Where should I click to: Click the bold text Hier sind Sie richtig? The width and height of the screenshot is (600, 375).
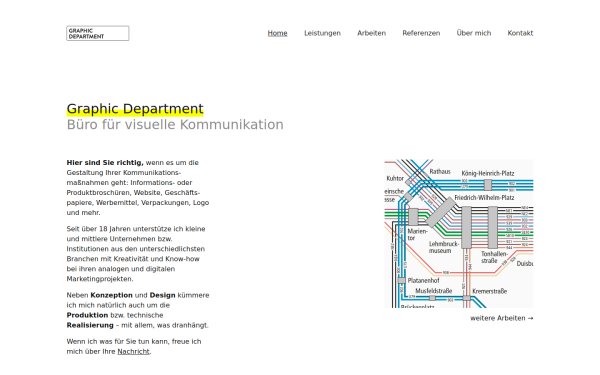coord(105,163)
